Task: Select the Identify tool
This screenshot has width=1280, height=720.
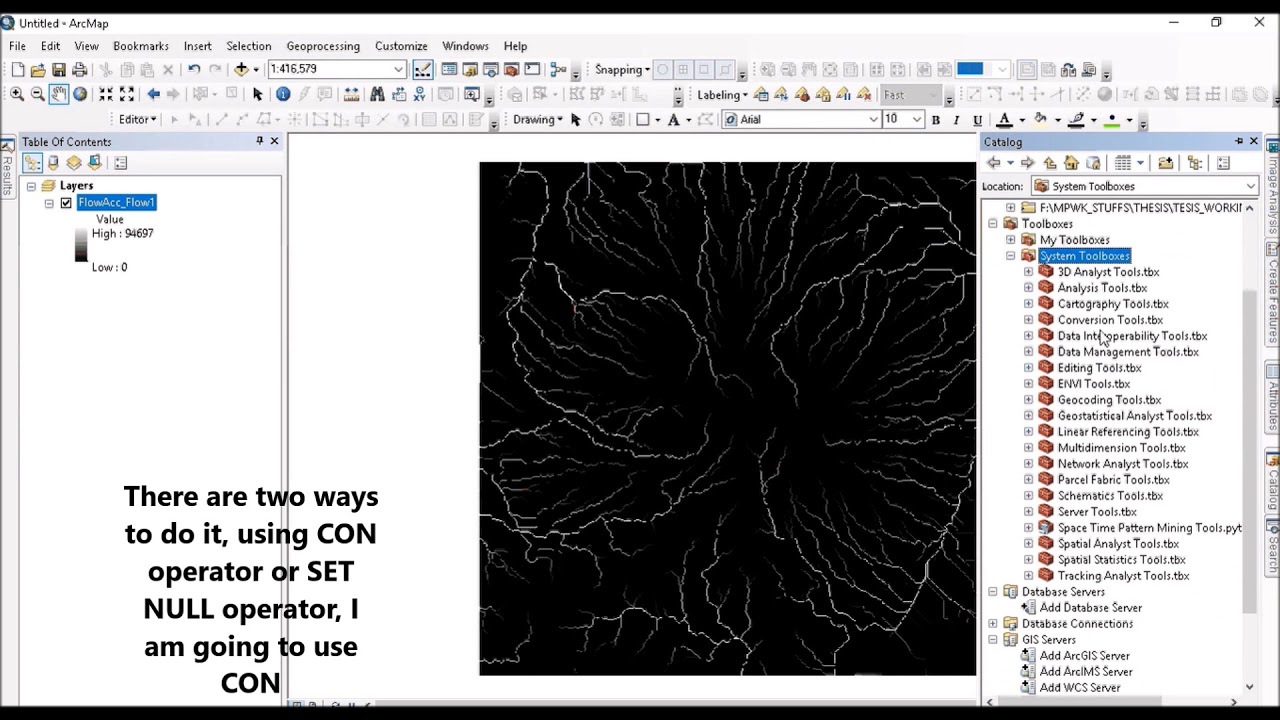Action: pos(283,94)
